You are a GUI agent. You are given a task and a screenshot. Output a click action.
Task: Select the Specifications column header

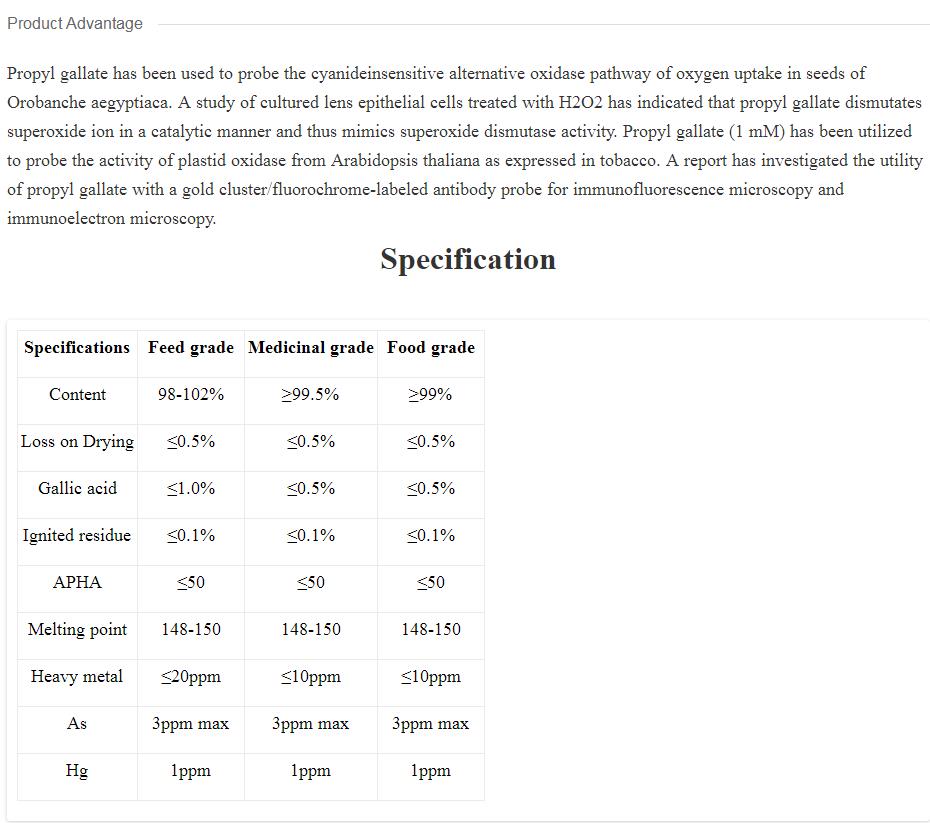[x=77, y=347]
